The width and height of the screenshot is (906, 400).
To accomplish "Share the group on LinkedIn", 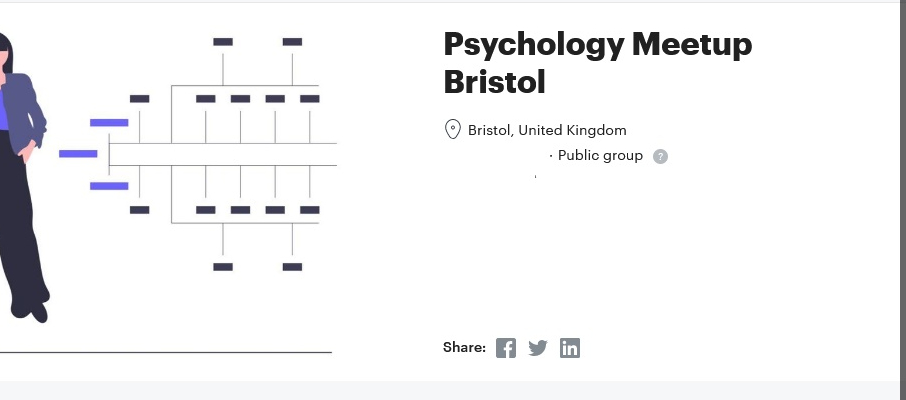I will tap(570, 348).
